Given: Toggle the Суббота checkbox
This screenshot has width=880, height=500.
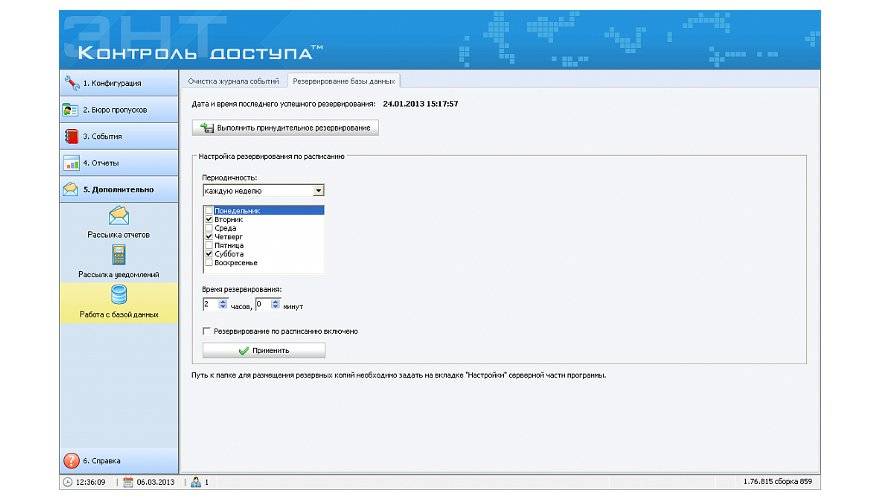Looking at the screenshot, I should (208, 254).
